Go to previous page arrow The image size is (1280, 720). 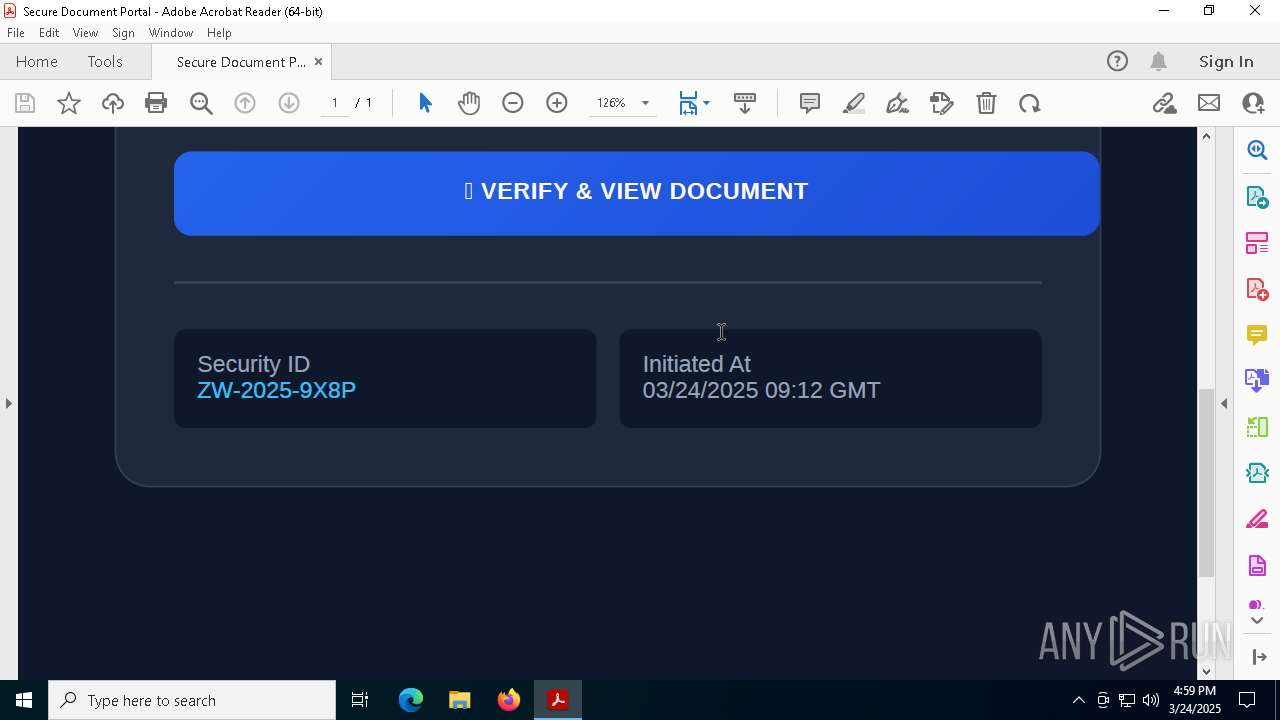click(x=245, y=103)
